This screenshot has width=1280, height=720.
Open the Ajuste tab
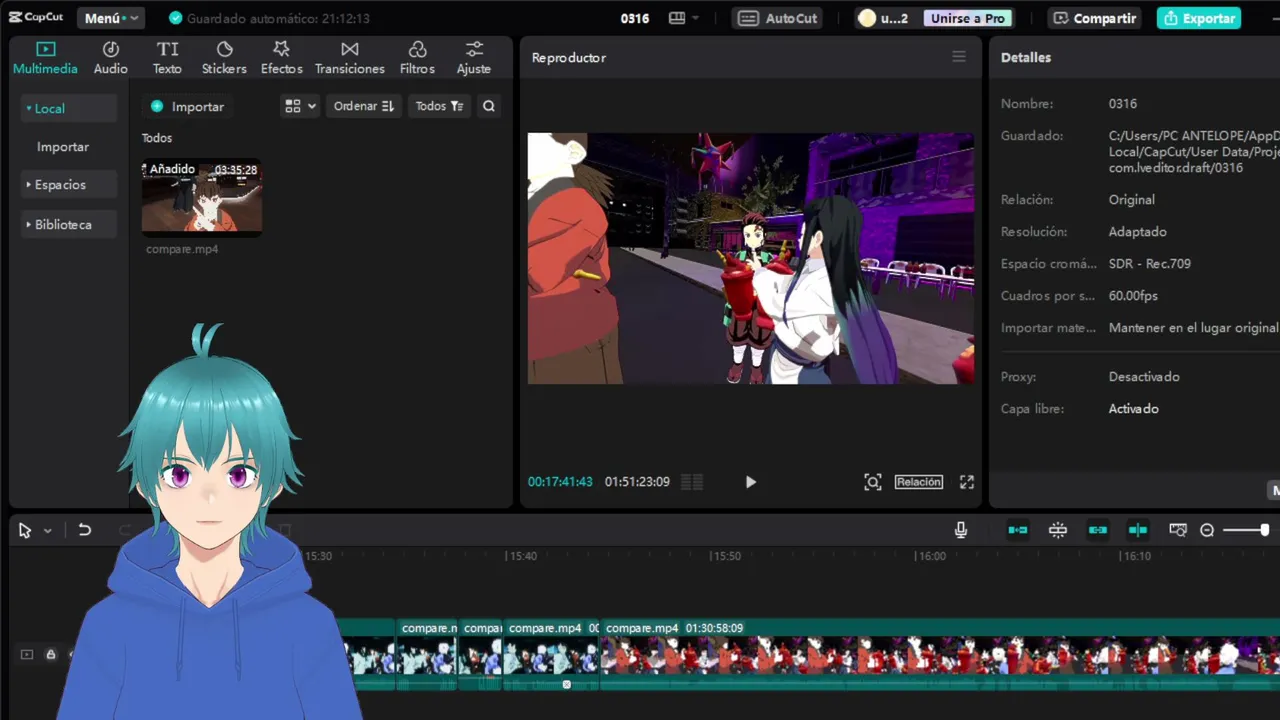point(474,58)
